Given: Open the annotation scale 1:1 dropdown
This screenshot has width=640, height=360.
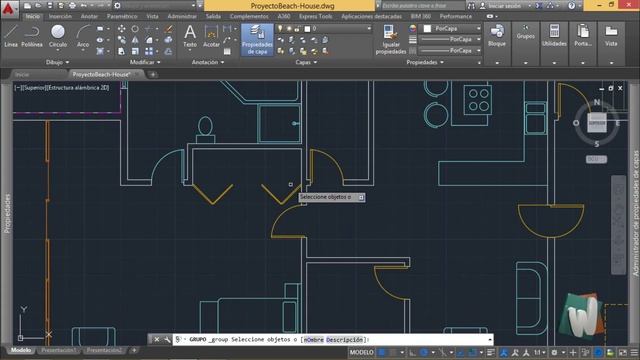Looking at the screenshot, I should coord(540,352).
